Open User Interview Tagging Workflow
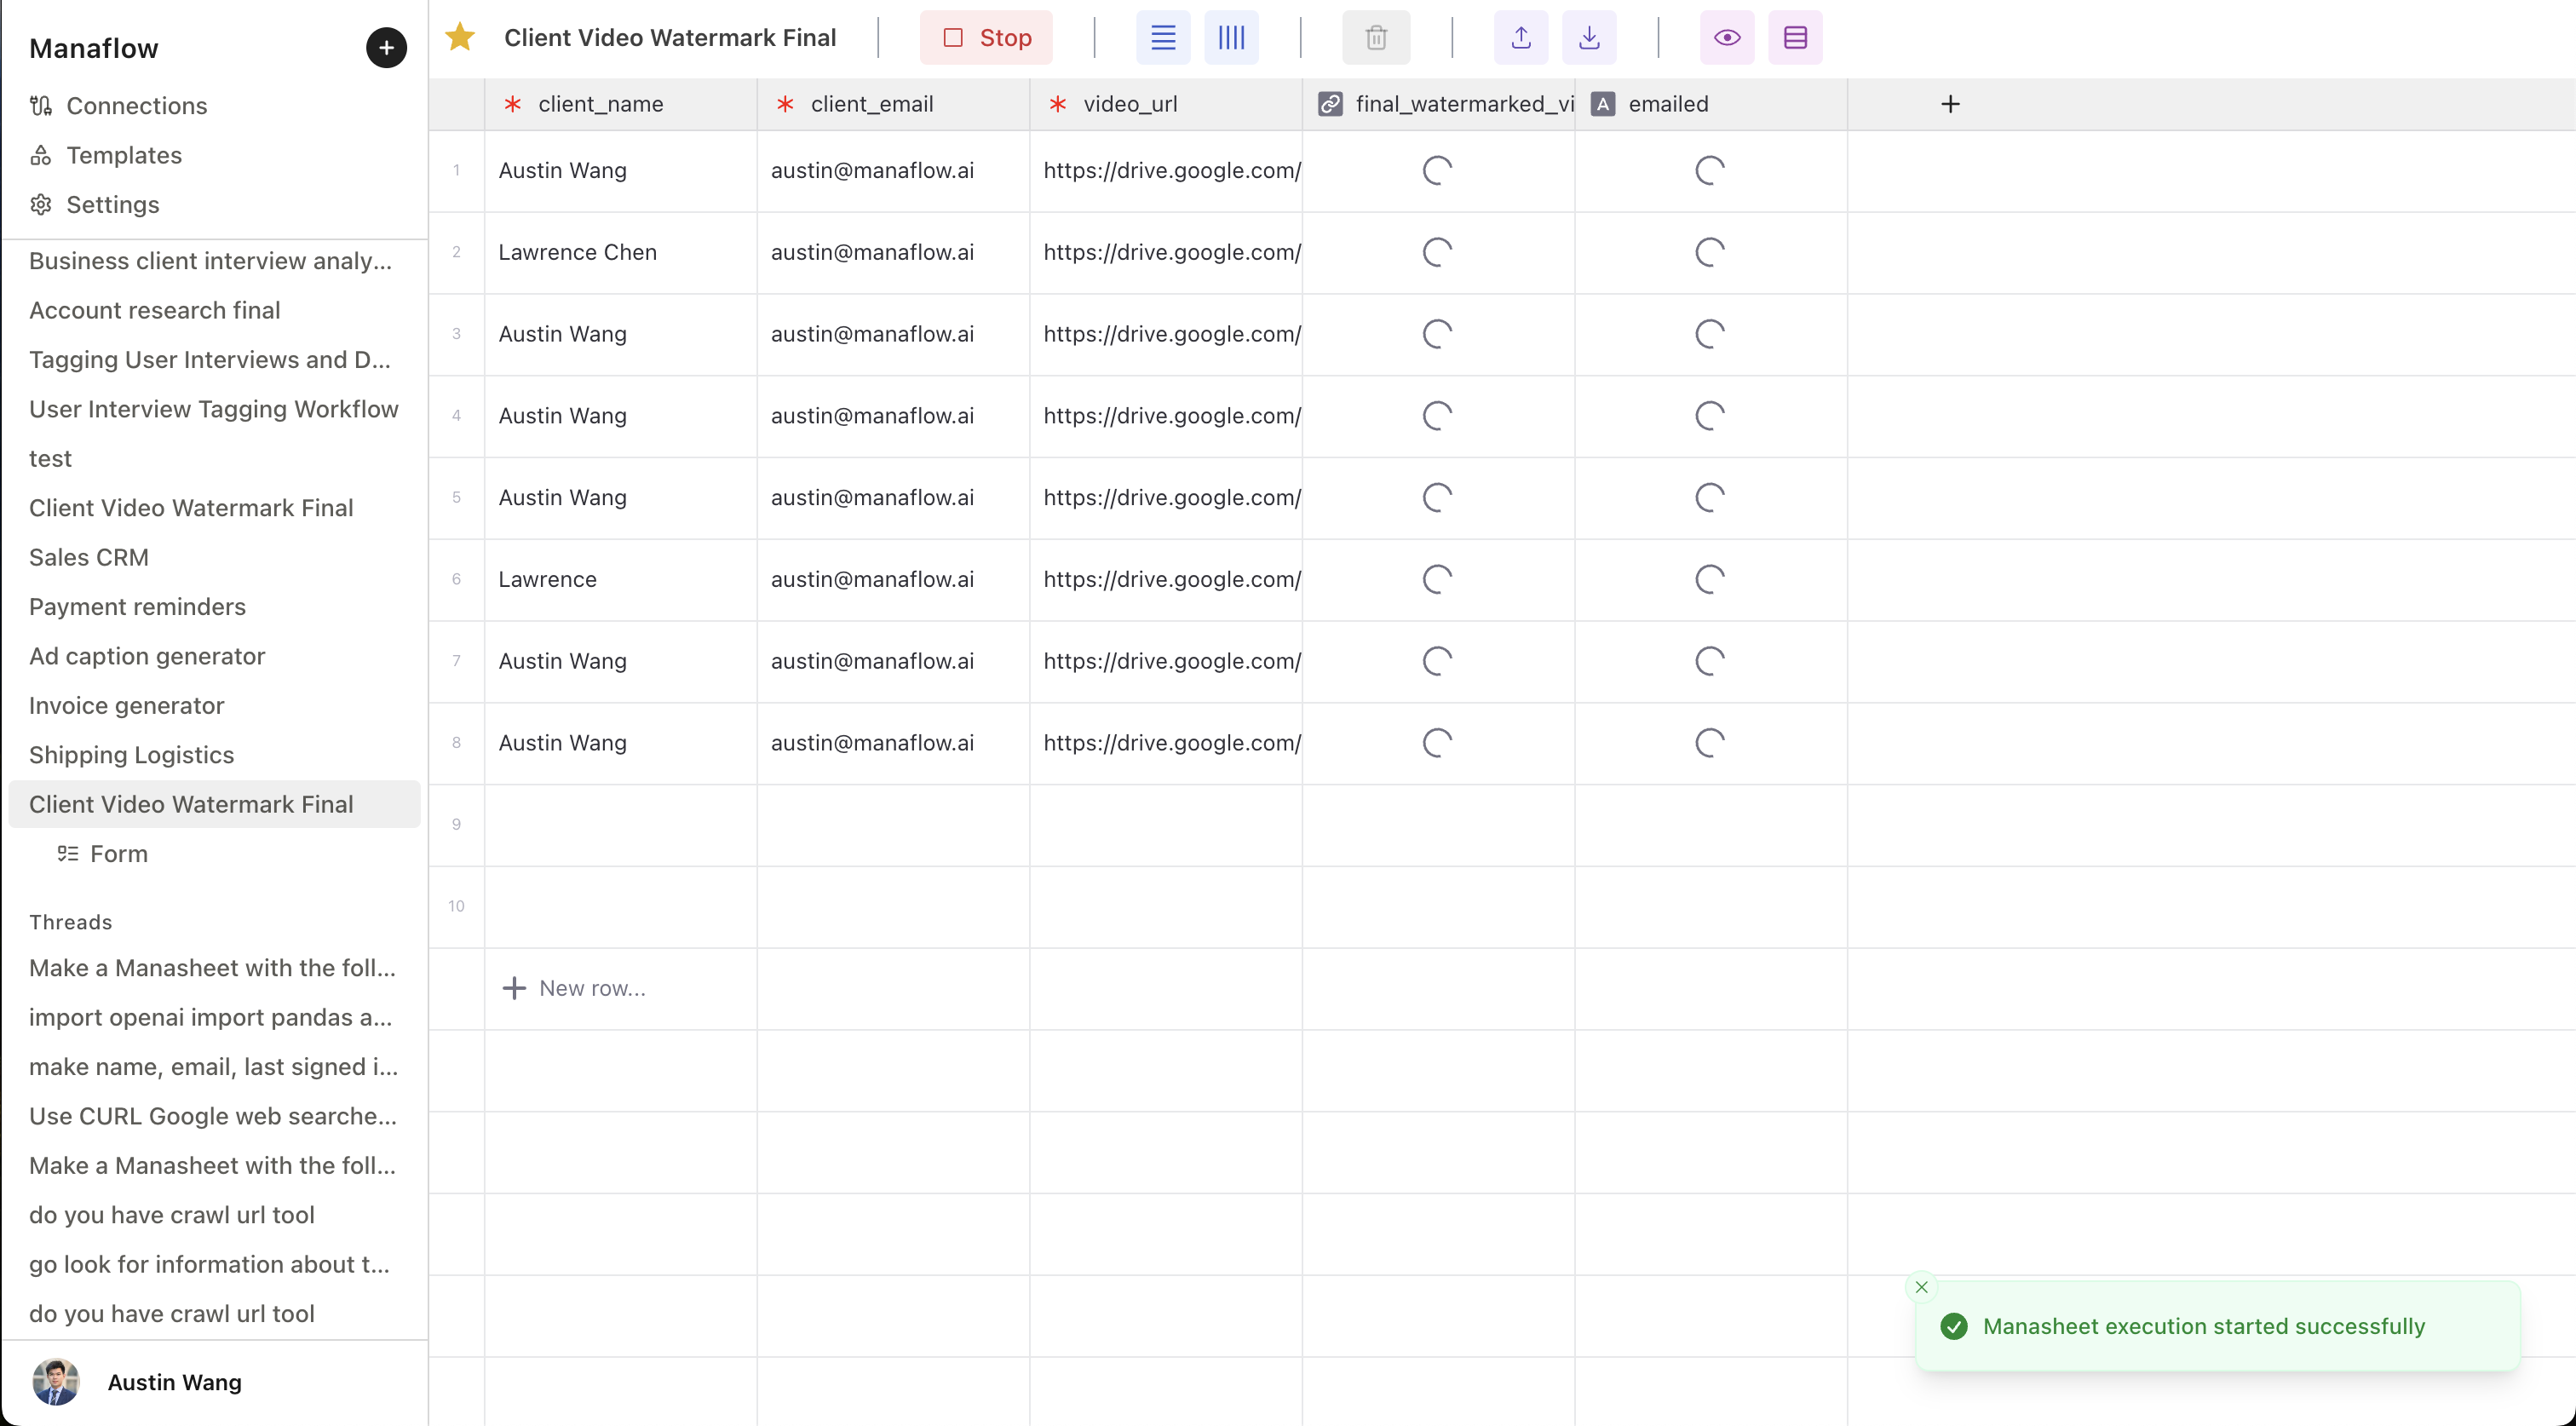 pyautogui.click(x=214, y=409)
